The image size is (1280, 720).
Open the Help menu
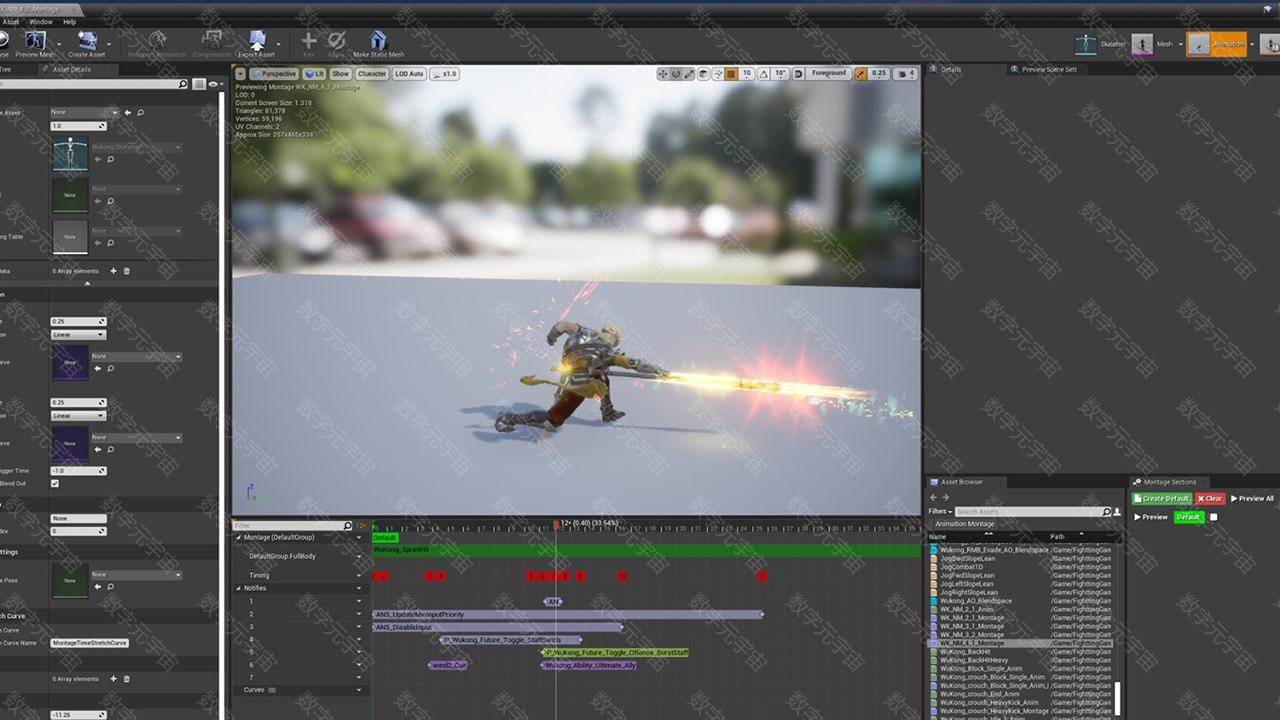pos(70,21)
